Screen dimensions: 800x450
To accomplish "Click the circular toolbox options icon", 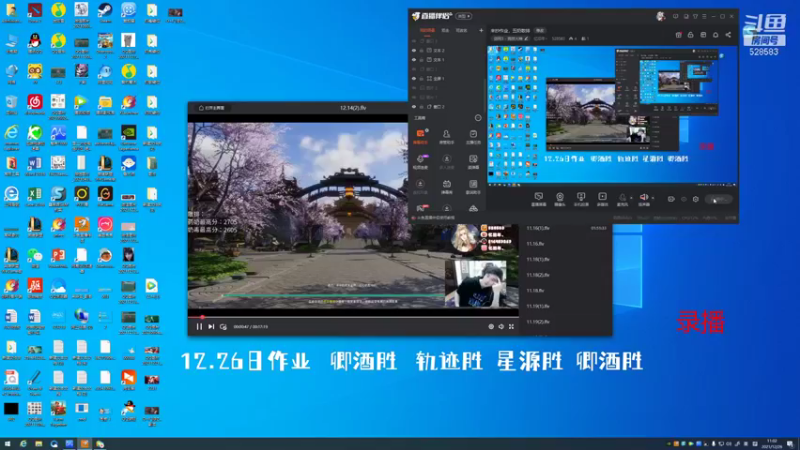I will click(478, 118).
